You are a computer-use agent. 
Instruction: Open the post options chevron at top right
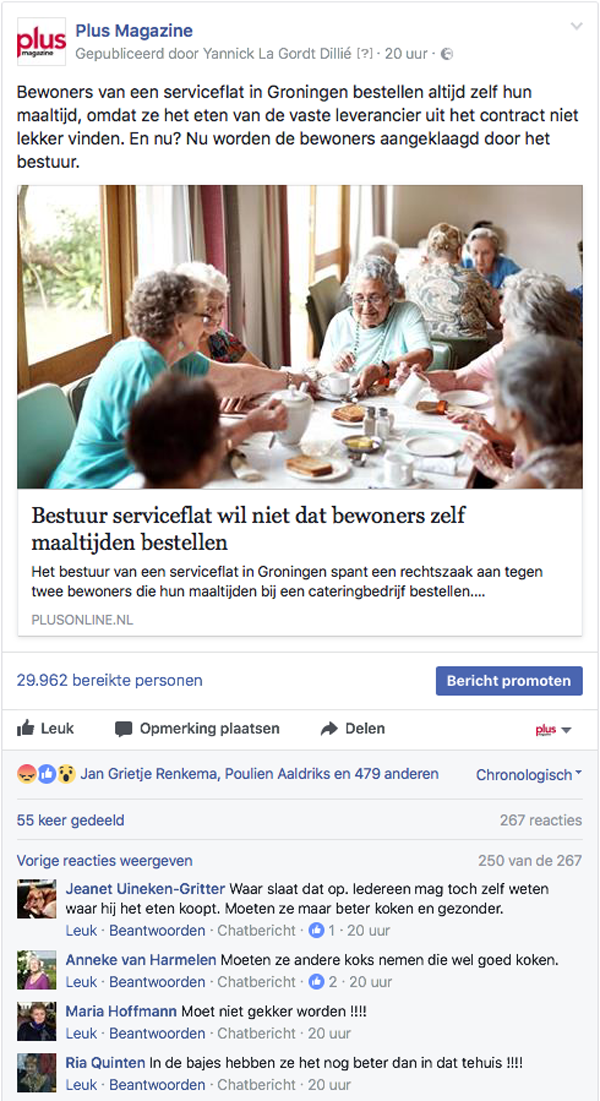pyautogui.click(x=577, y=27)
